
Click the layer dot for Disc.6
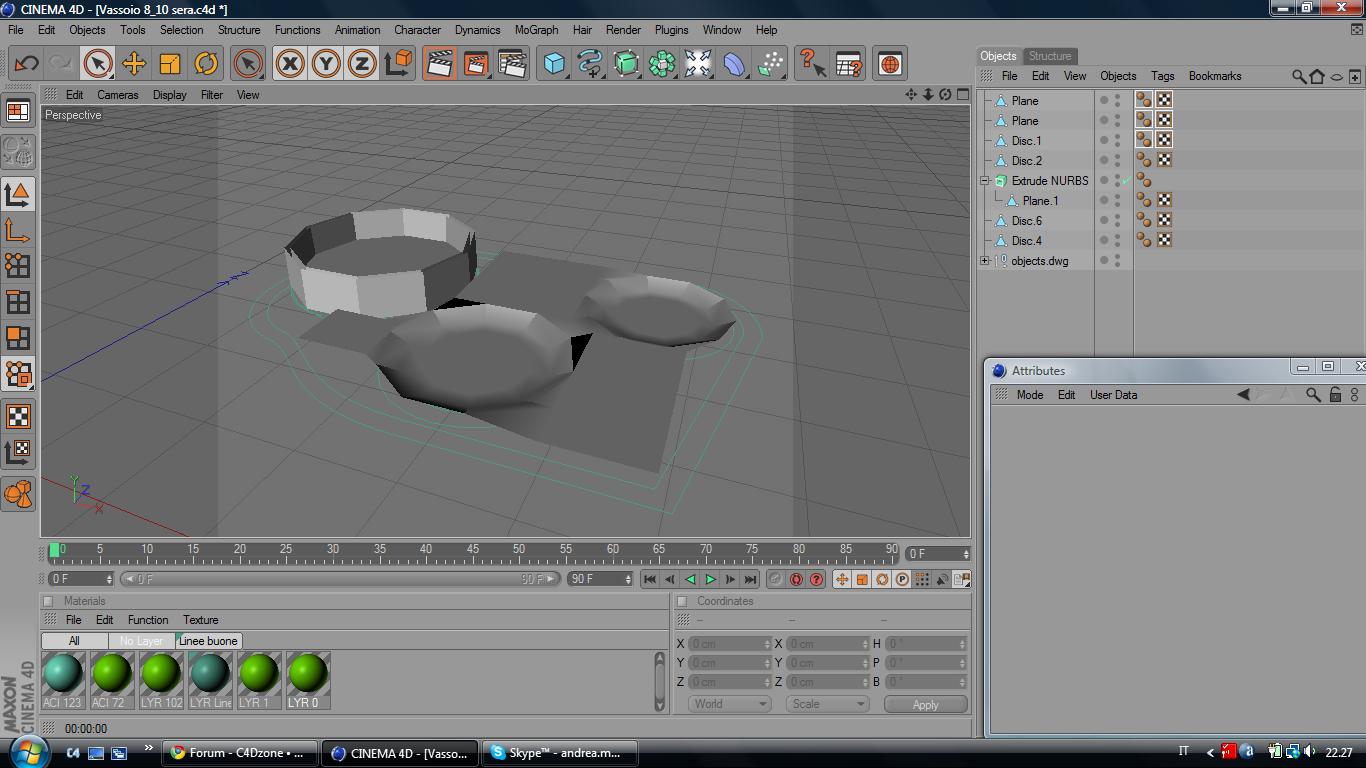(1104, 221)
